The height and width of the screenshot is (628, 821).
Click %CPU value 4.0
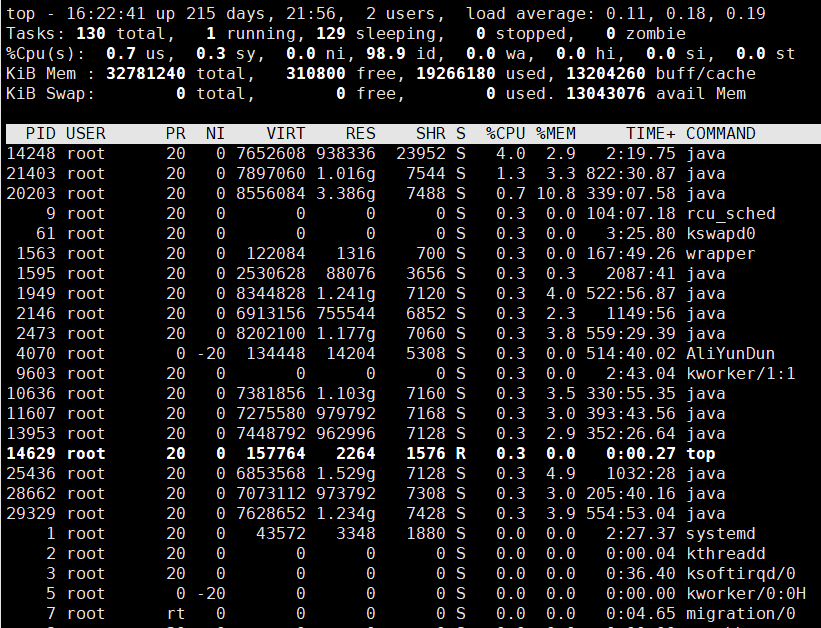pos(511,153)
